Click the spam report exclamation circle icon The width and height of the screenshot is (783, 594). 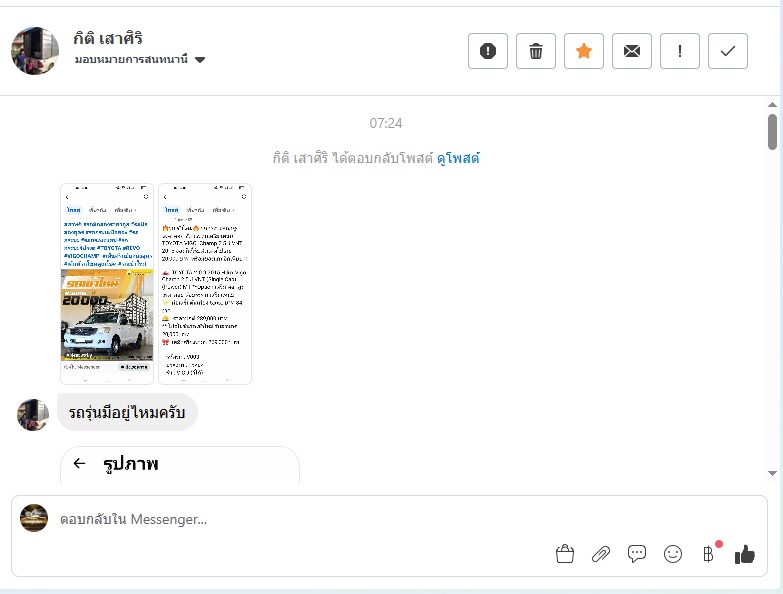pyautogui.click(x=488, y=51)
